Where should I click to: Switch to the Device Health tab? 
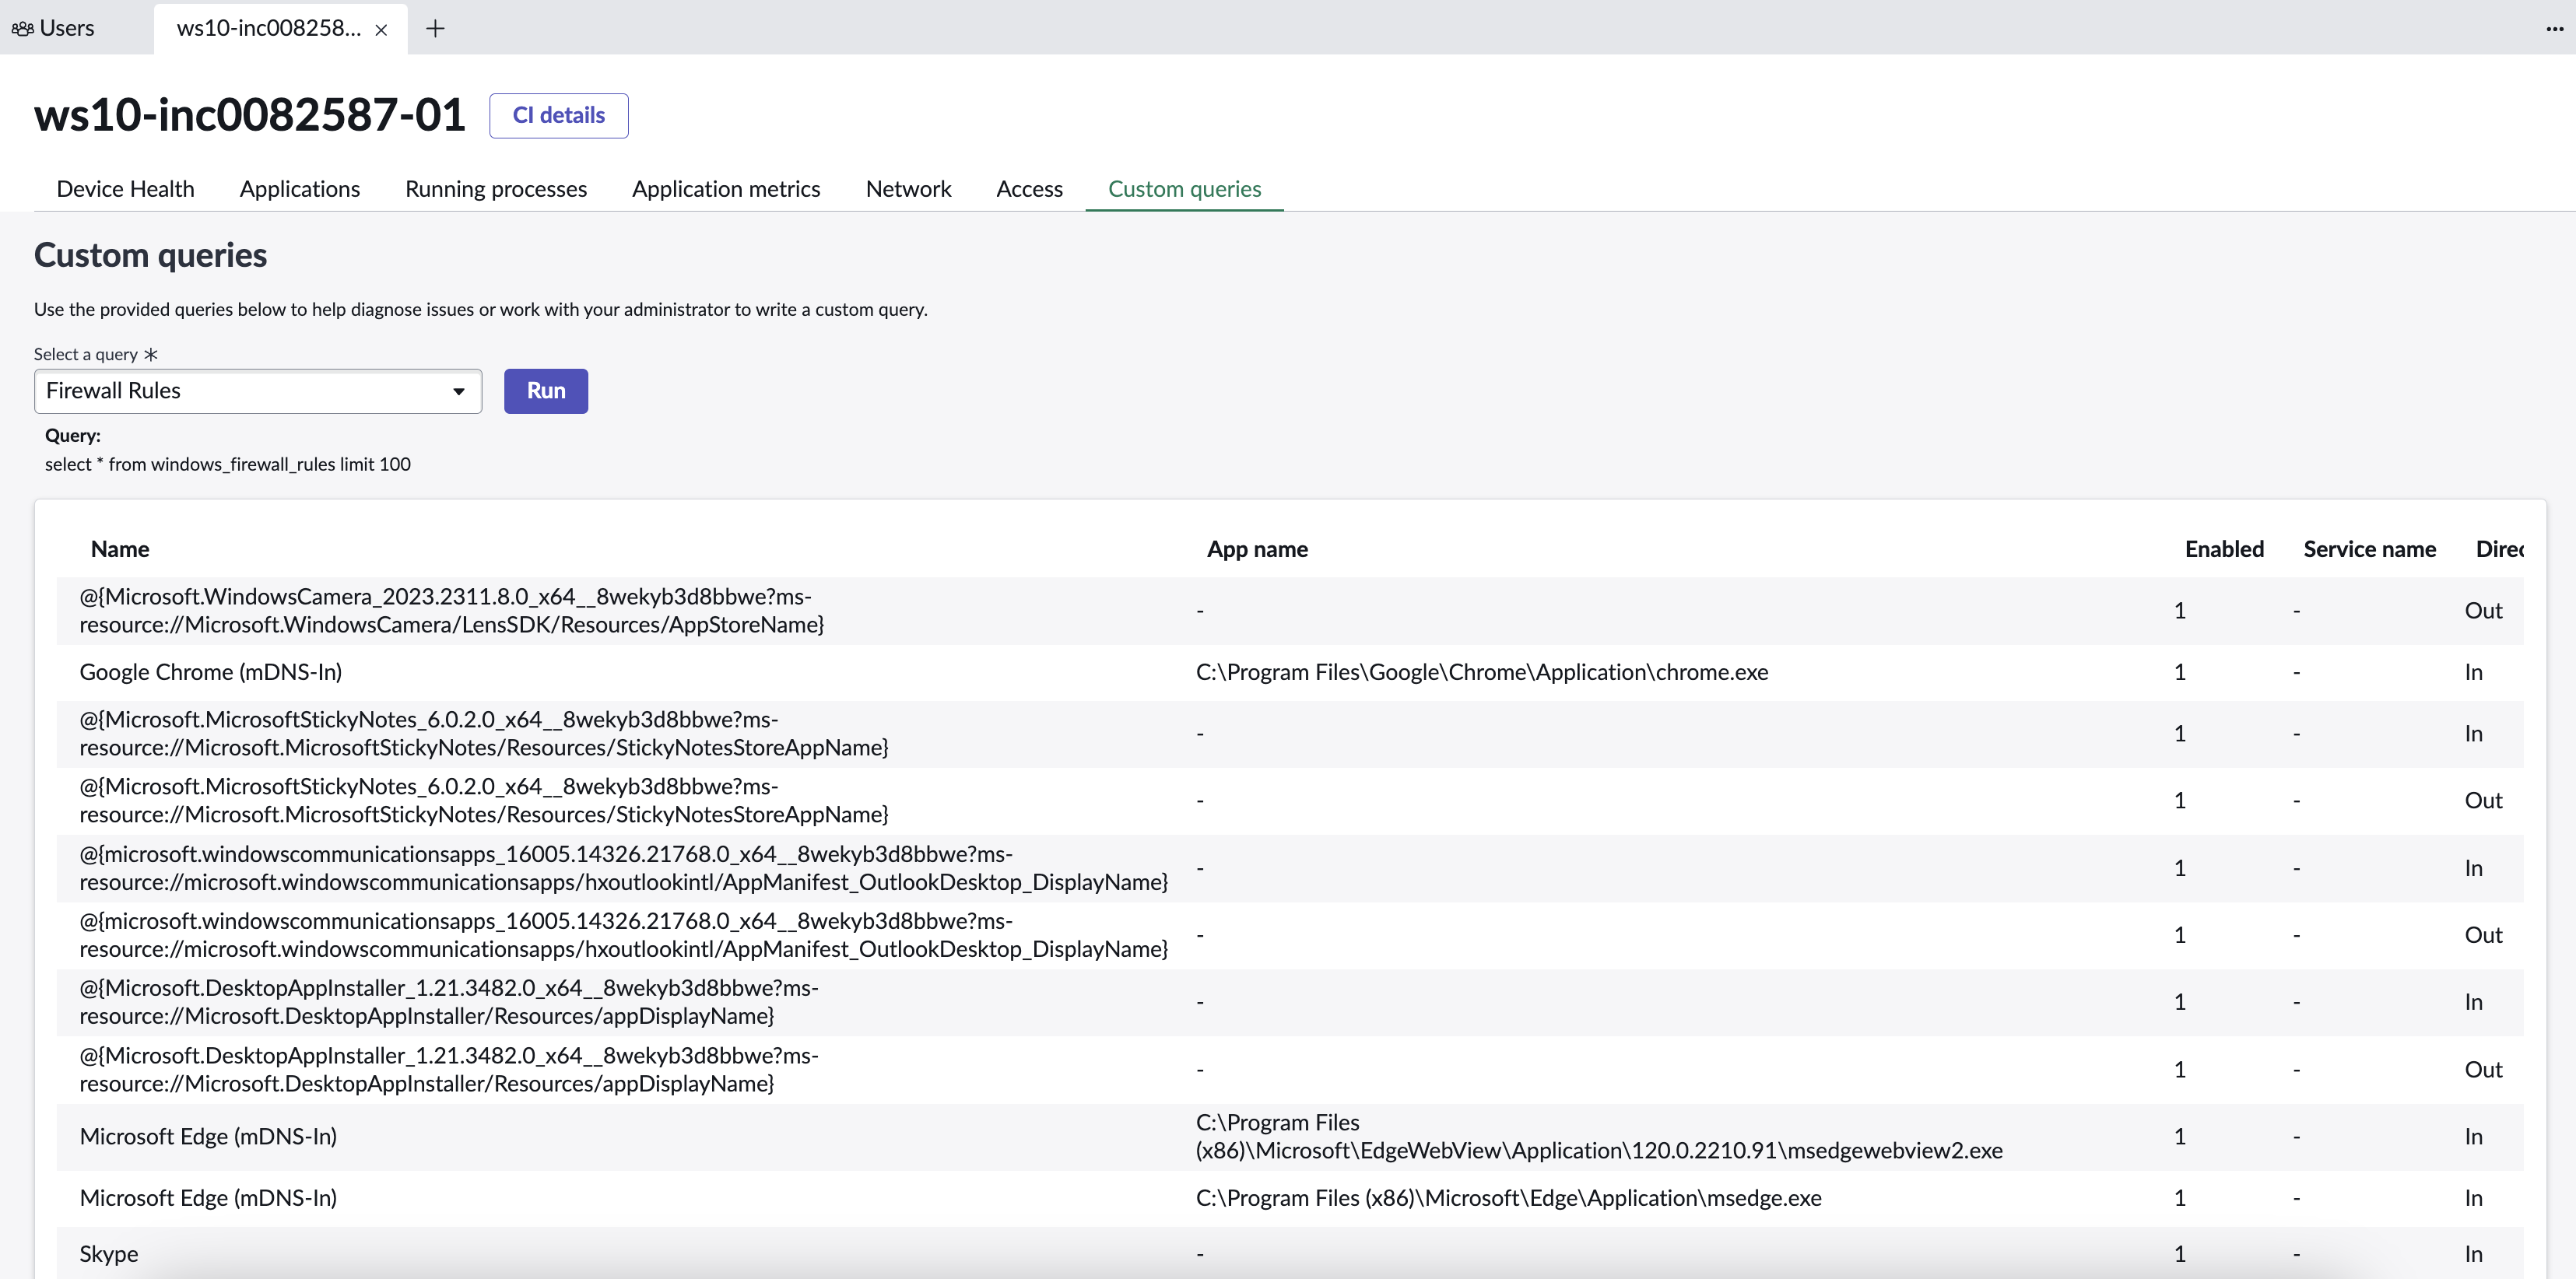pyautogui.click(x=125, y=189)
